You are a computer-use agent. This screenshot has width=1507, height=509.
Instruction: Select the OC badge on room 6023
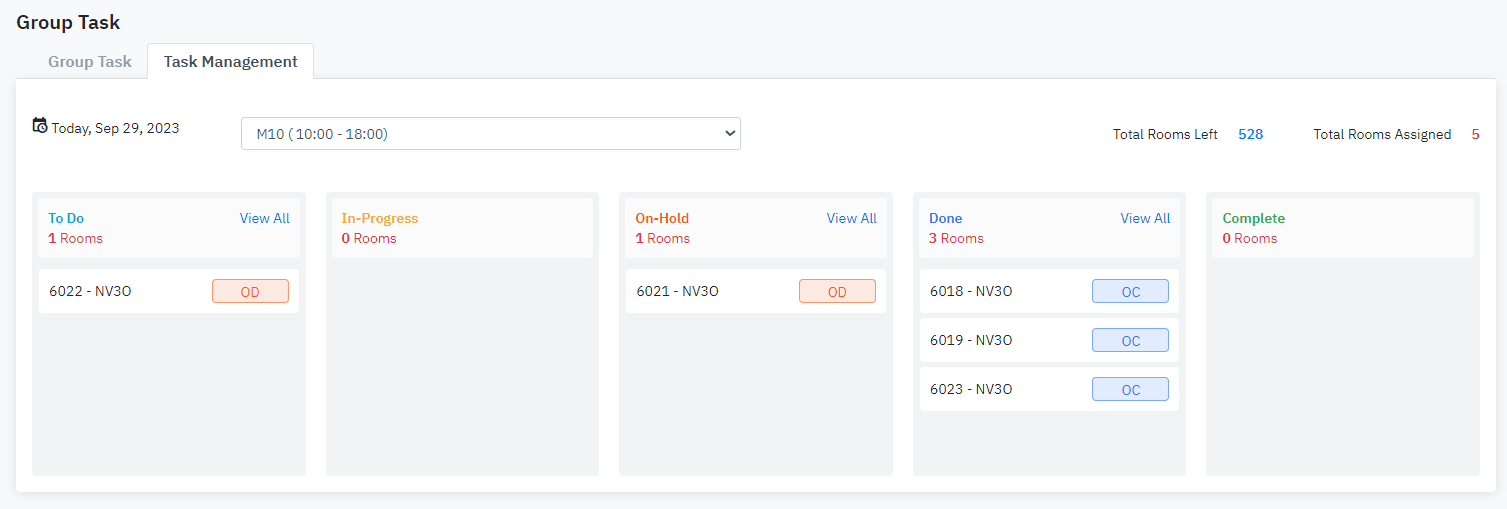tap(1130, 390)
